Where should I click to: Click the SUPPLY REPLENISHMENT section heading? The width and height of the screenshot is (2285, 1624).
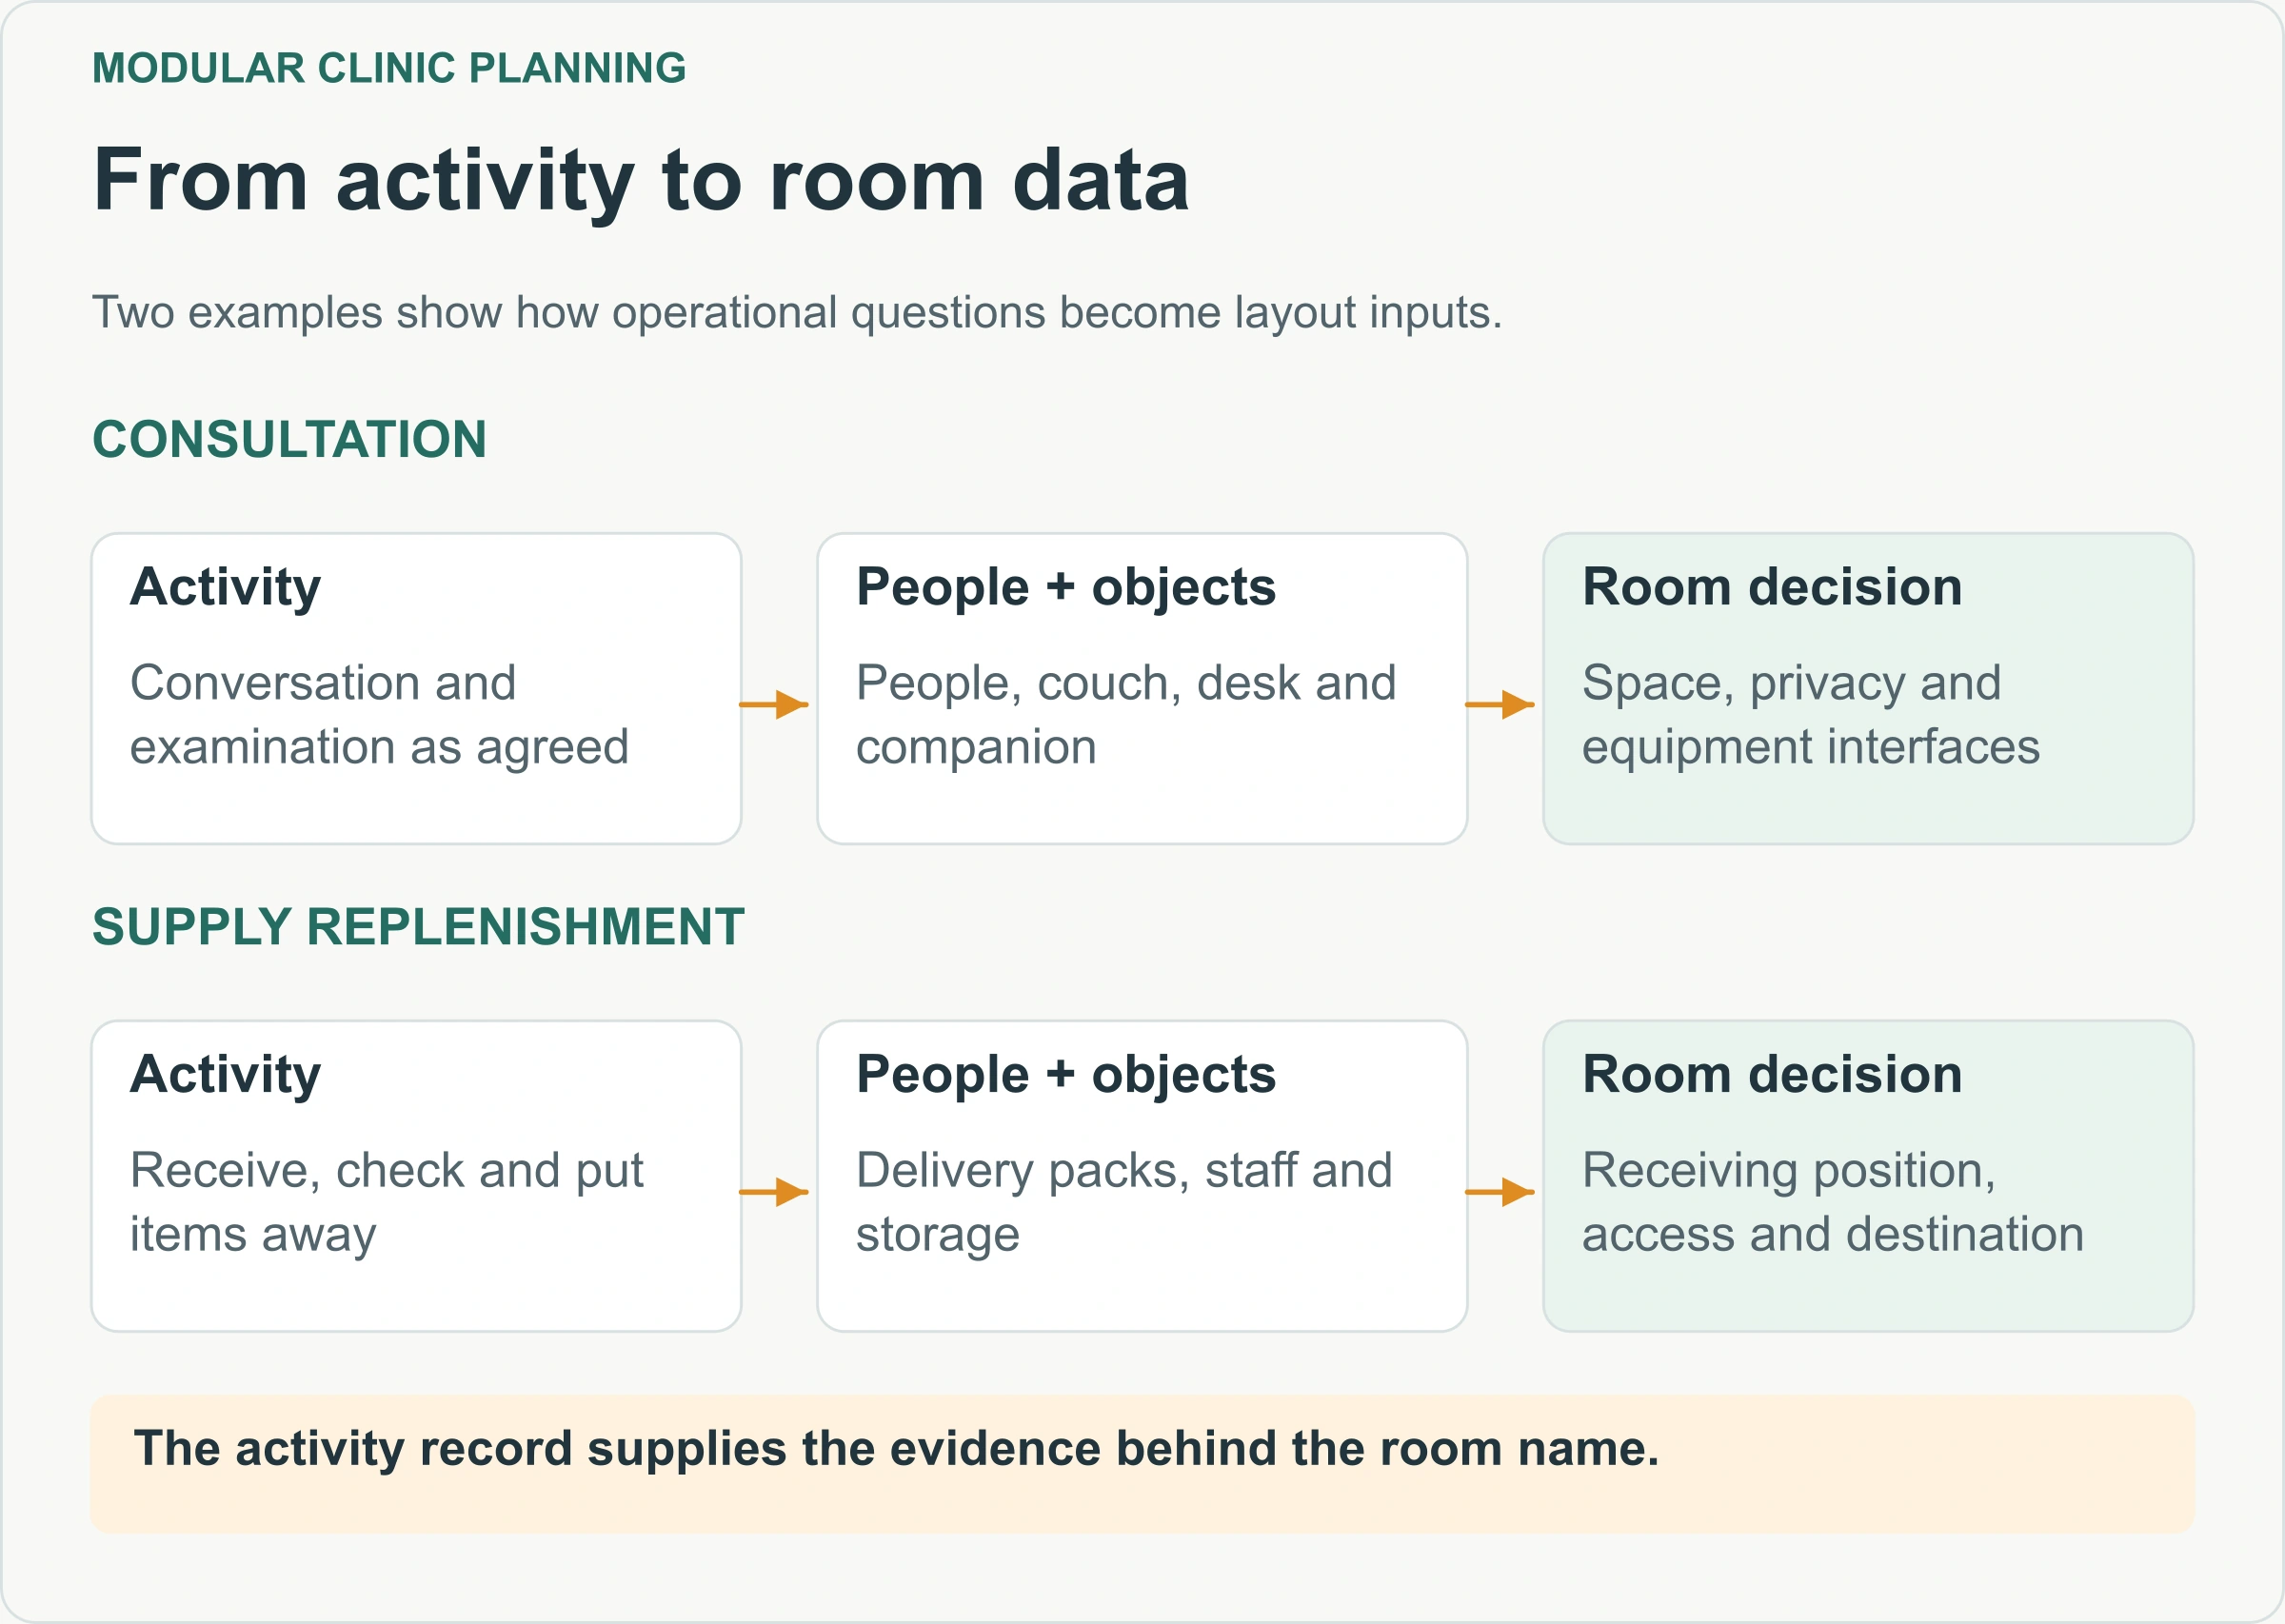418,926
